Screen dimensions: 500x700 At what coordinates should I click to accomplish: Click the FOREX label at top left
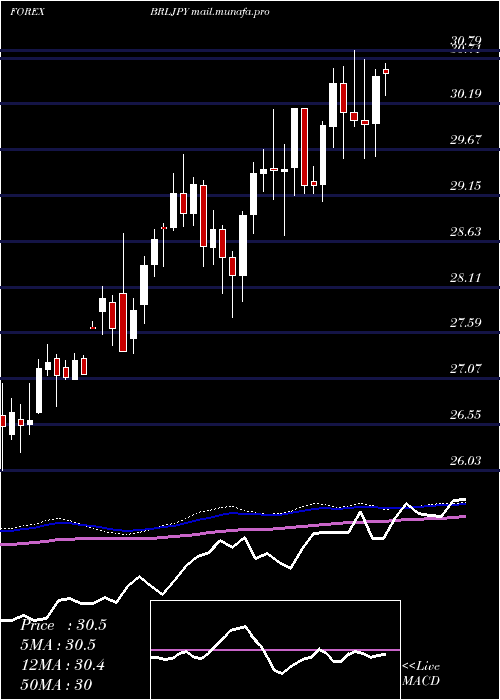click(x=27, y=12)
